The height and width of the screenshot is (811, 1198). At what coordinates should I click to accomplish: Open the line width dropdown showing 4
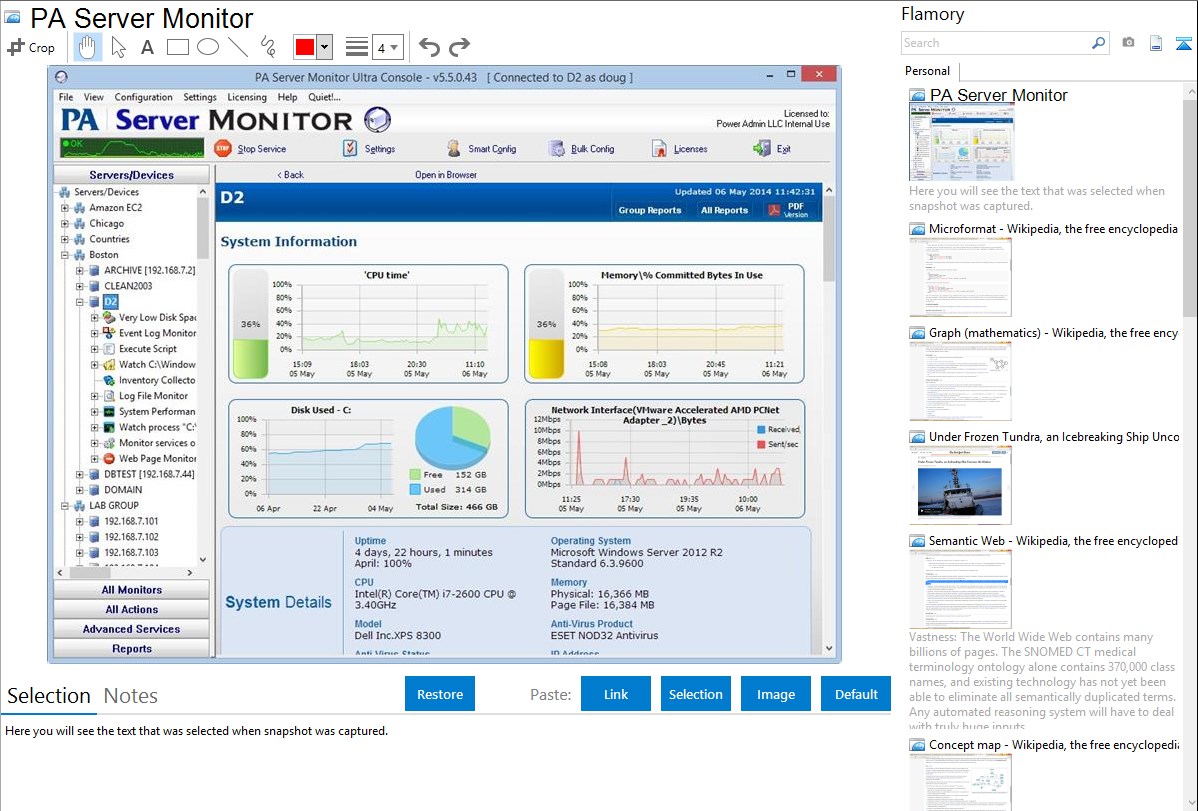pyautogui.click(x=387, y=47)
